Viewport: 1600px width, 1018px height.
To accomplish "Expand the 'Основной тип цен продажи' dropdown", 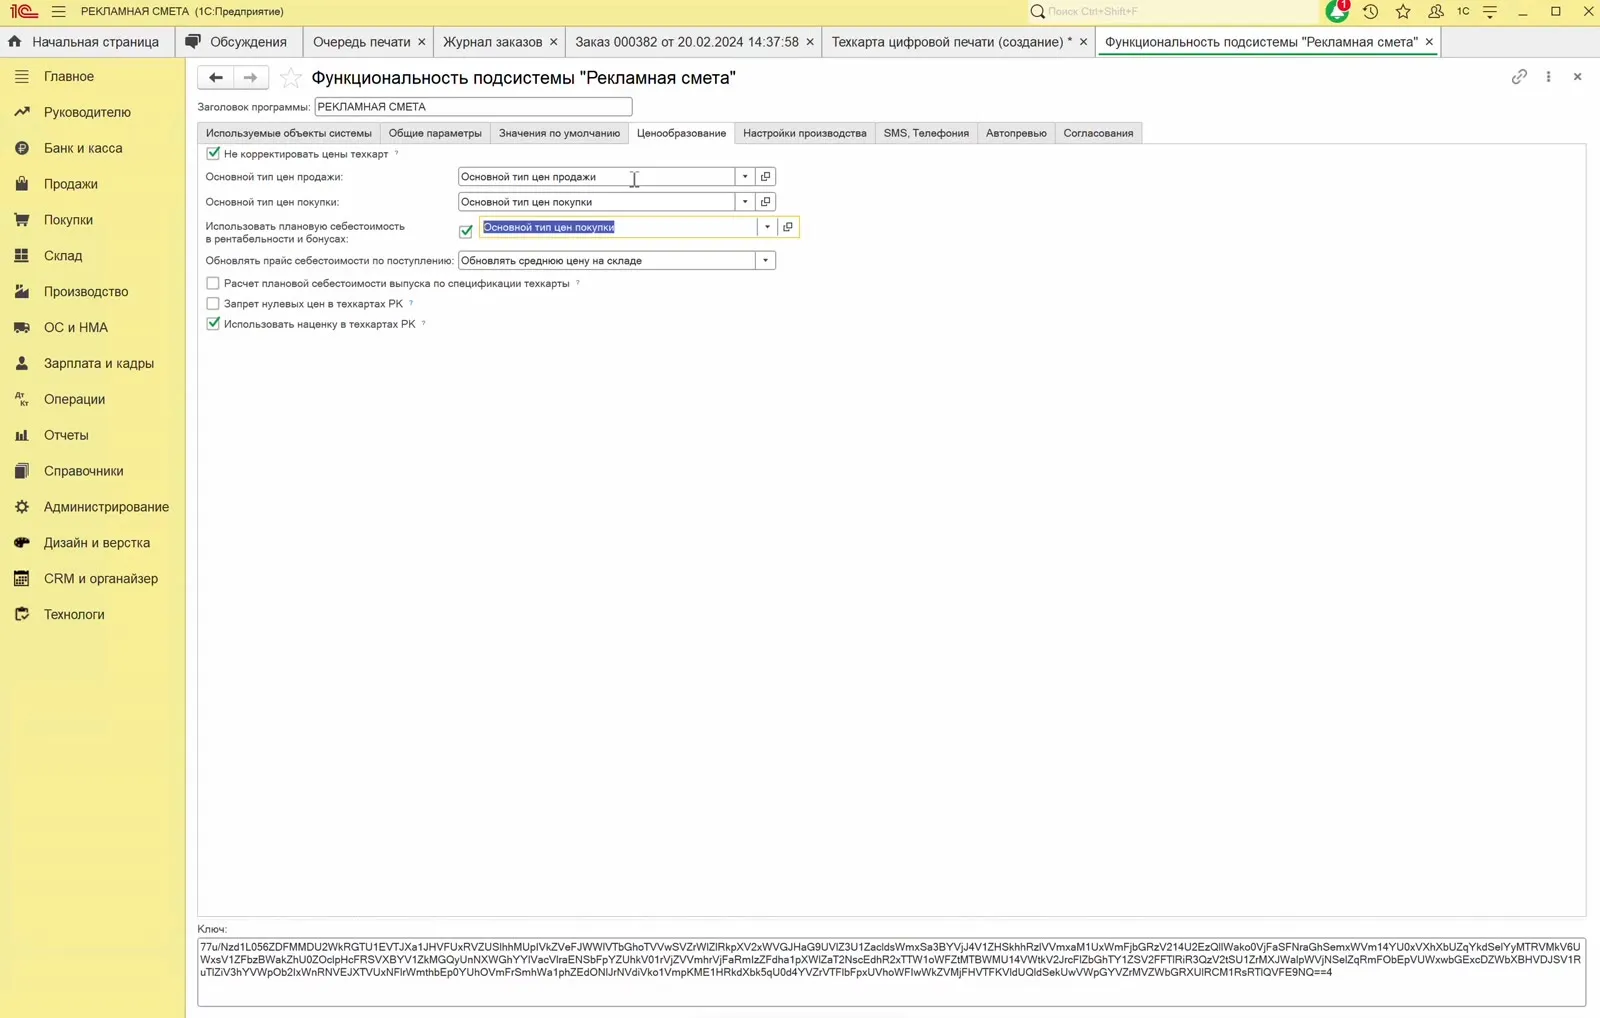I will coord(745,176).
